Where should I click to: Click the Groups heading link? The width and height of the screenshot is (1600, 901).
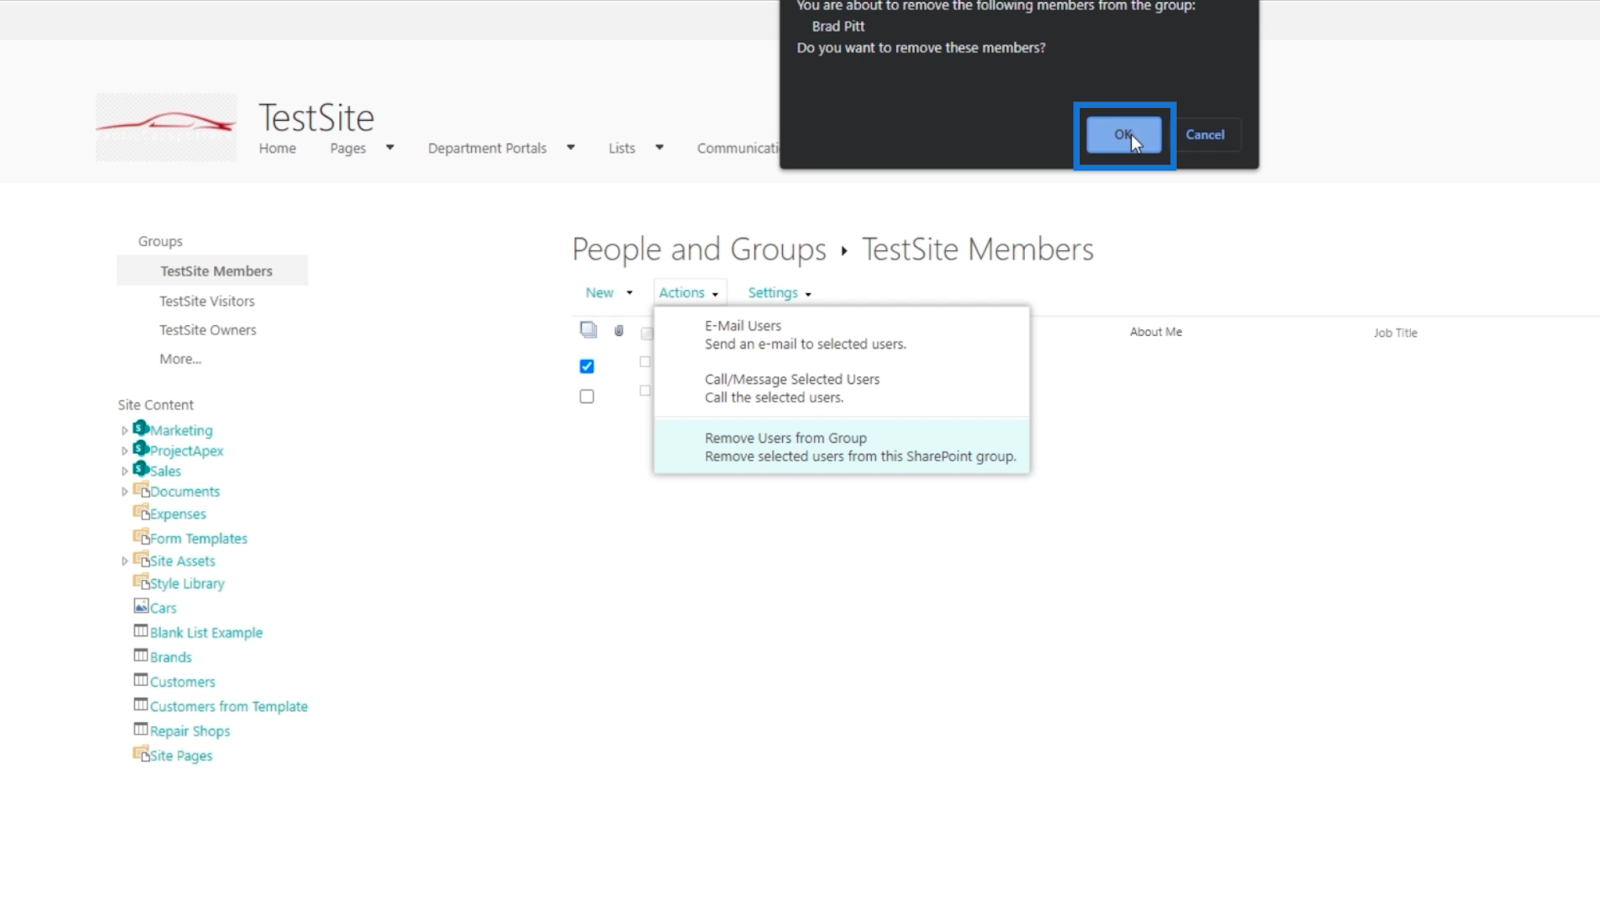click(x=160, y=242)
